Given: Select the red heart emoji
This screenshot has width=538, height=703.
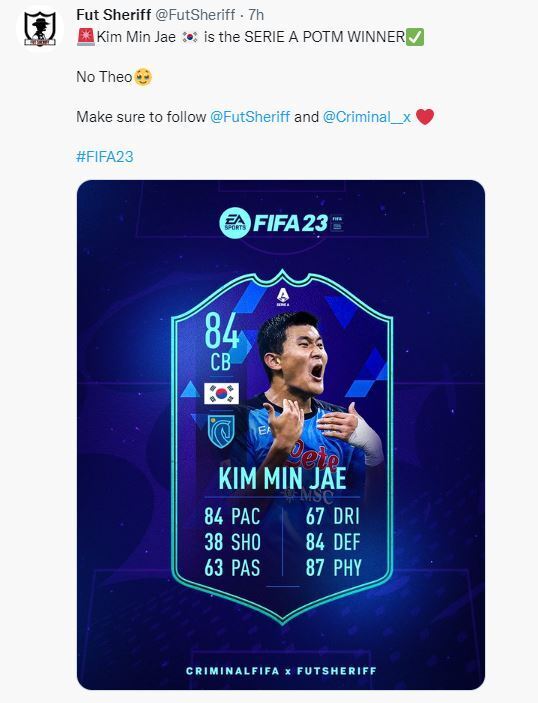Looking at the screenshot, I should (x=425, y=117).
